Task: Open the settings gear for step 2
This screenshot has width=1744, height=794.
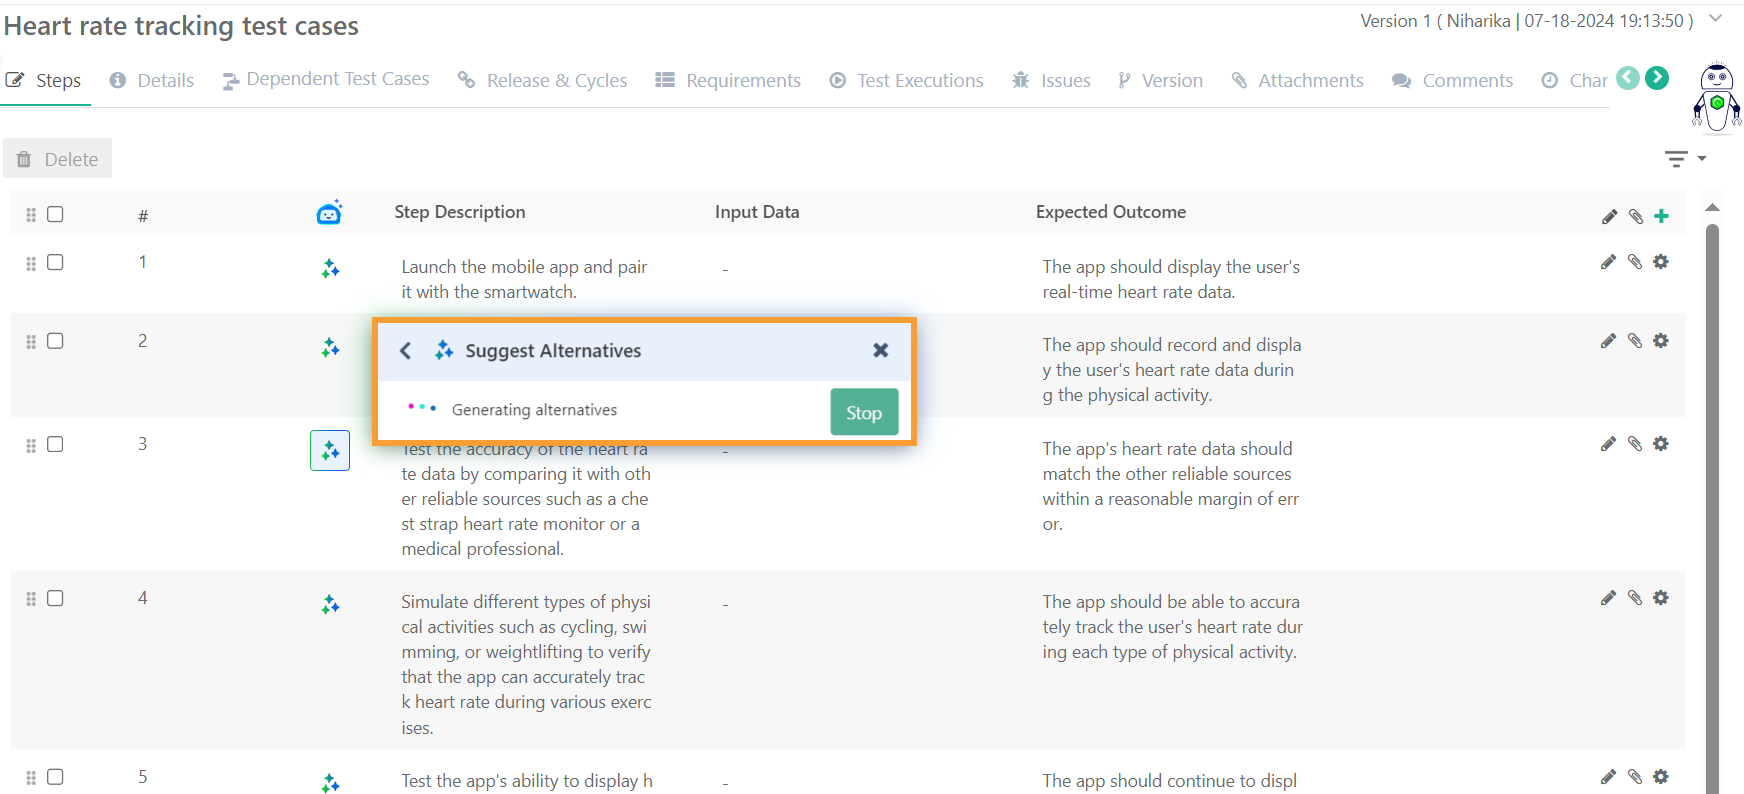Action: pyautogui.click(x=1661, y=341)
